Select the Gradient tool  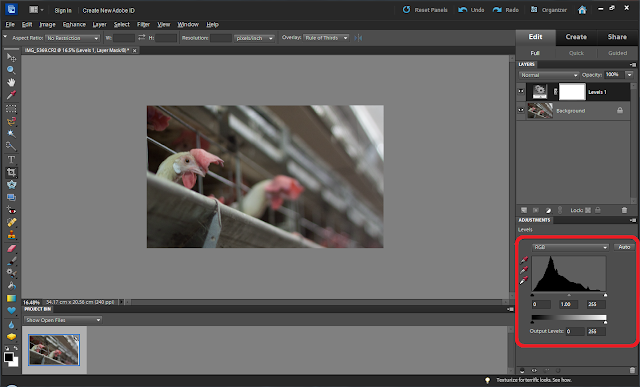point(11,298)
